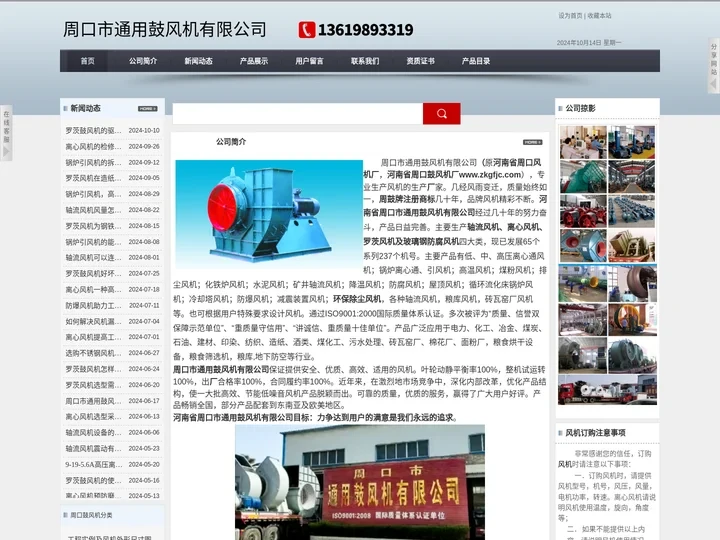Select 资质证书 navigation item

(x=421, y=61)
